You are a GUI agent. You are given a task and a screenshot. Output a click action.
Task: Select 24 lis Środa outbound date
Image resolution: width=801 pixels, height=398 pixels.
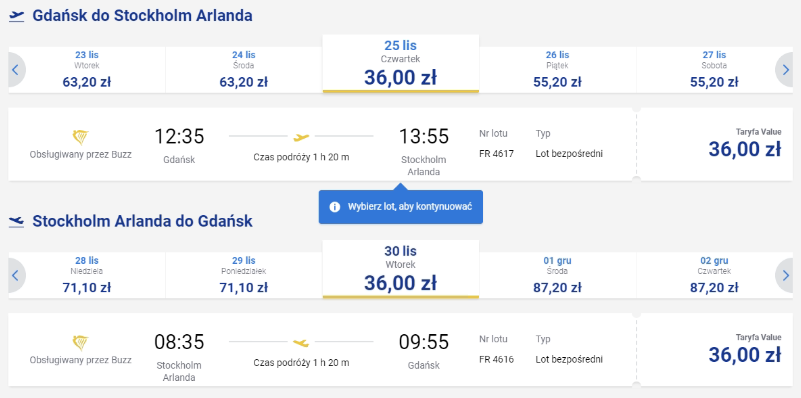click(x=244, y=70)
